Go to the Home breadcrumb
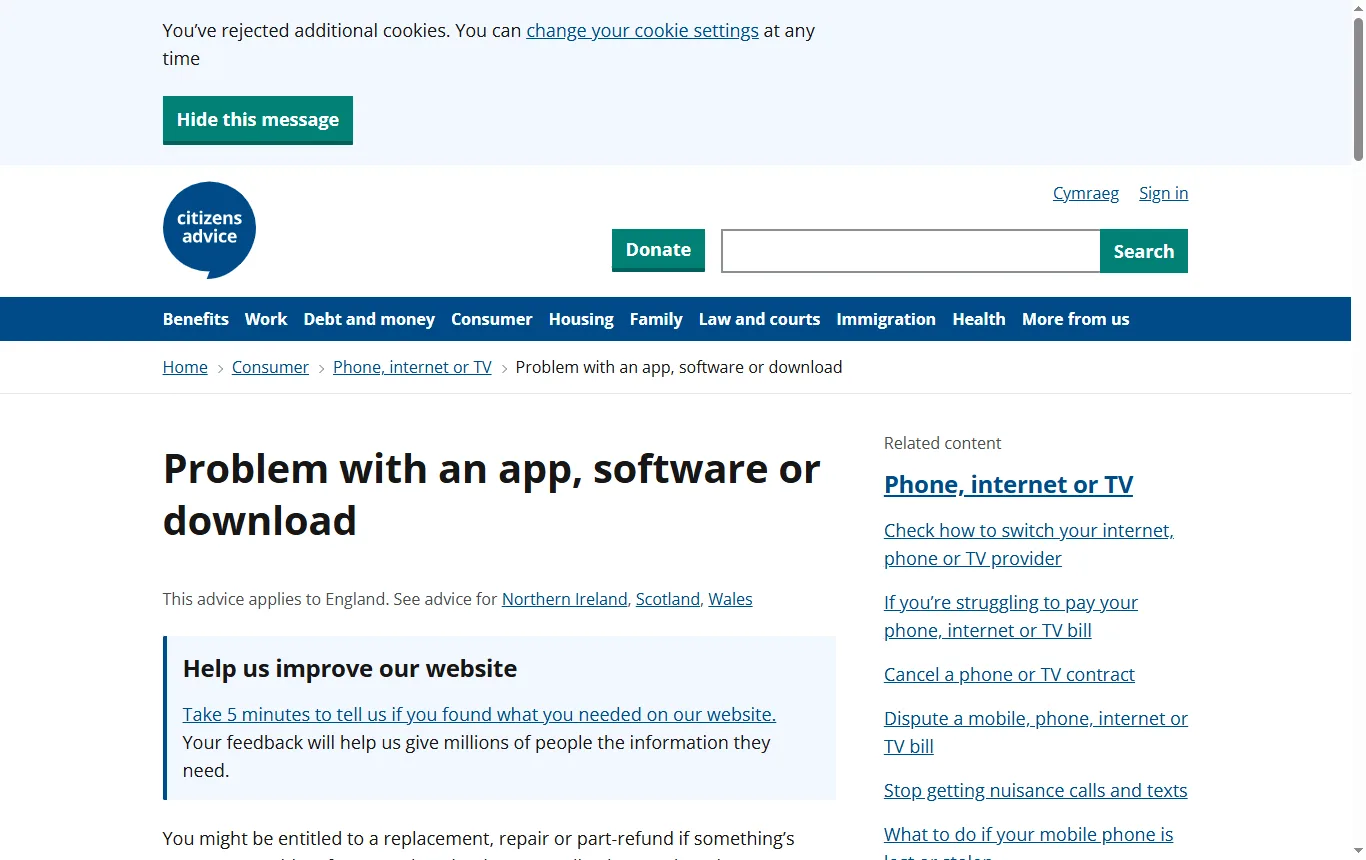1366x860 pixels. (185, 367)
